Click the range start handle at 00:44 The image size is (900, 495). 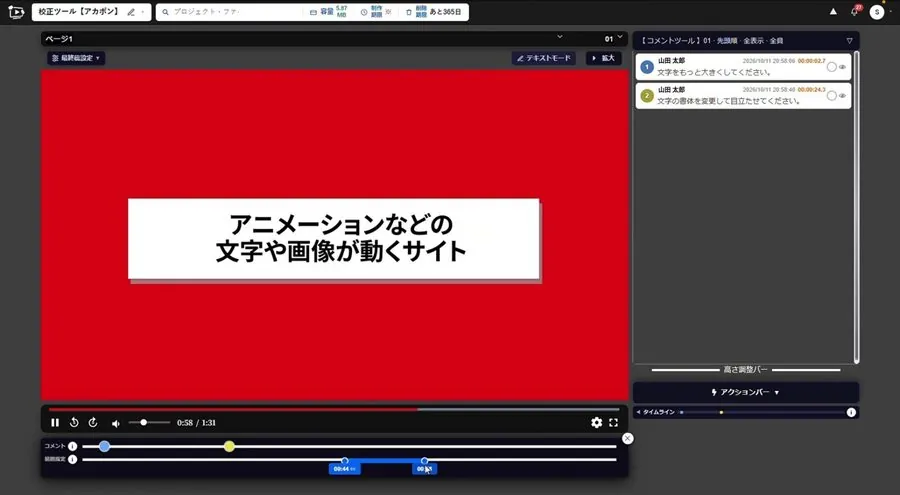point(344,461)
